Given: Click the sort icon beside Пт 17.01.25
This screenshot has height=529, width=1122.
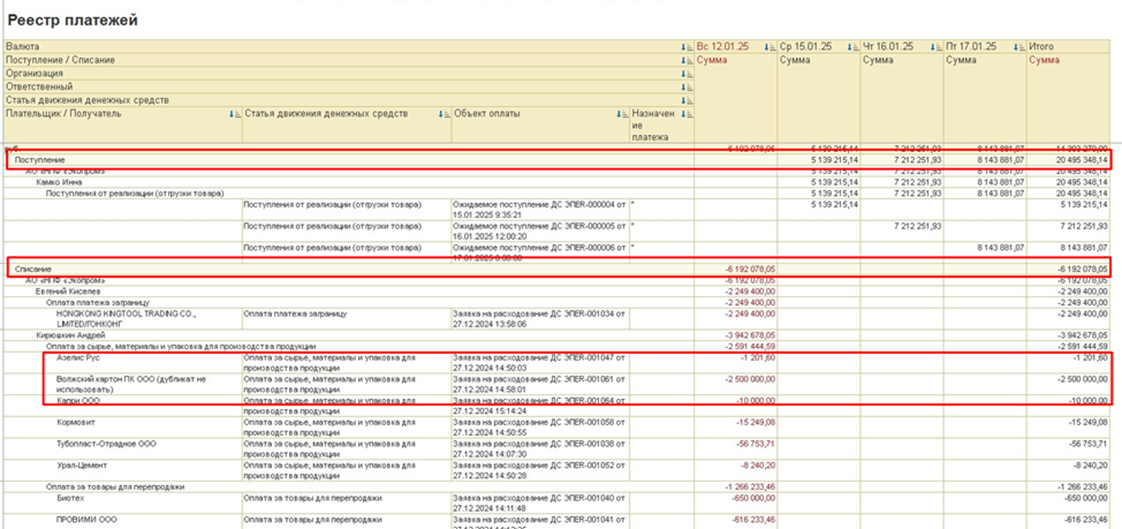Looking at the screenshot, I should tap(1017, 47).
